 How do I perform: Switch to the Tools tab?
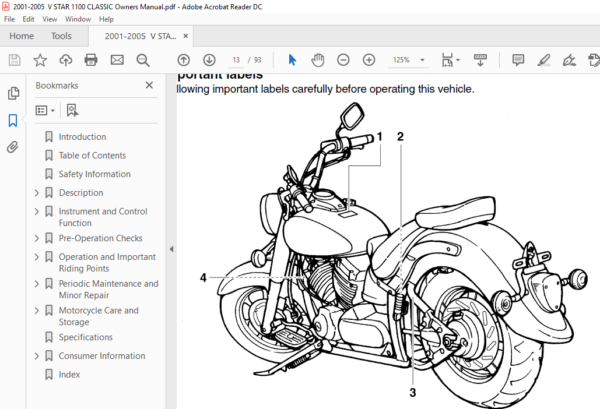click(61, 36)
